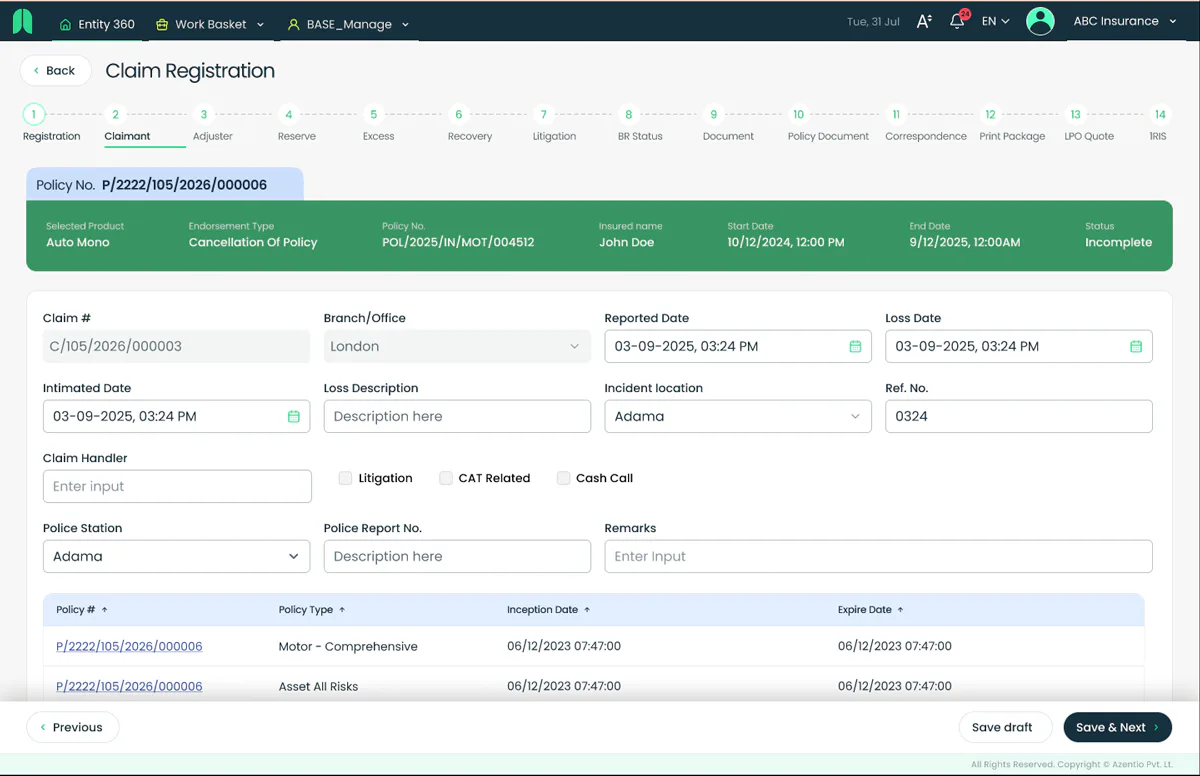Focus the Loss Description input field
Image resolution: width=1200 pixels, height=776 pixels.
pyautogui.click(x=457, y=416)
